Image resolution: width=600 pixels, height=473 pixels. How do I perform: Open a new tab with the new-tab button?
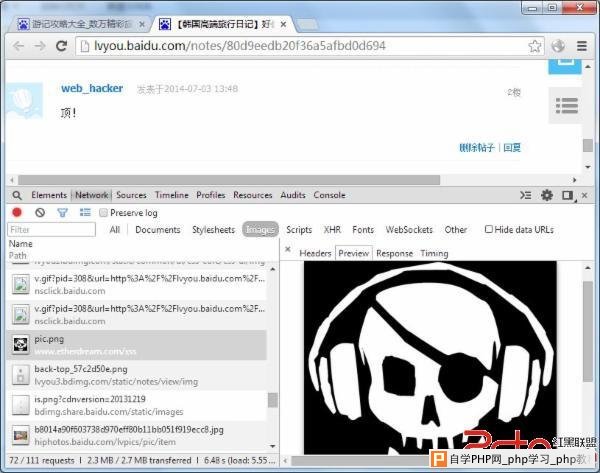307,24
